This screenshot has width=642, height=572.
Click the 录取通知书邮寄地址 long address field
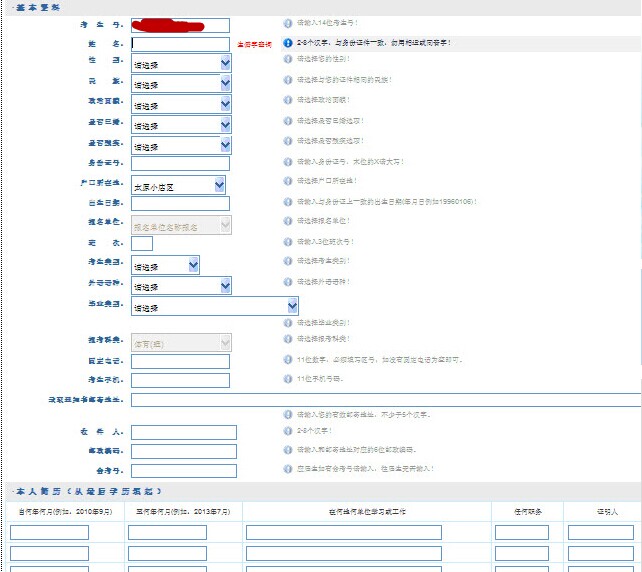coord(385,400)
